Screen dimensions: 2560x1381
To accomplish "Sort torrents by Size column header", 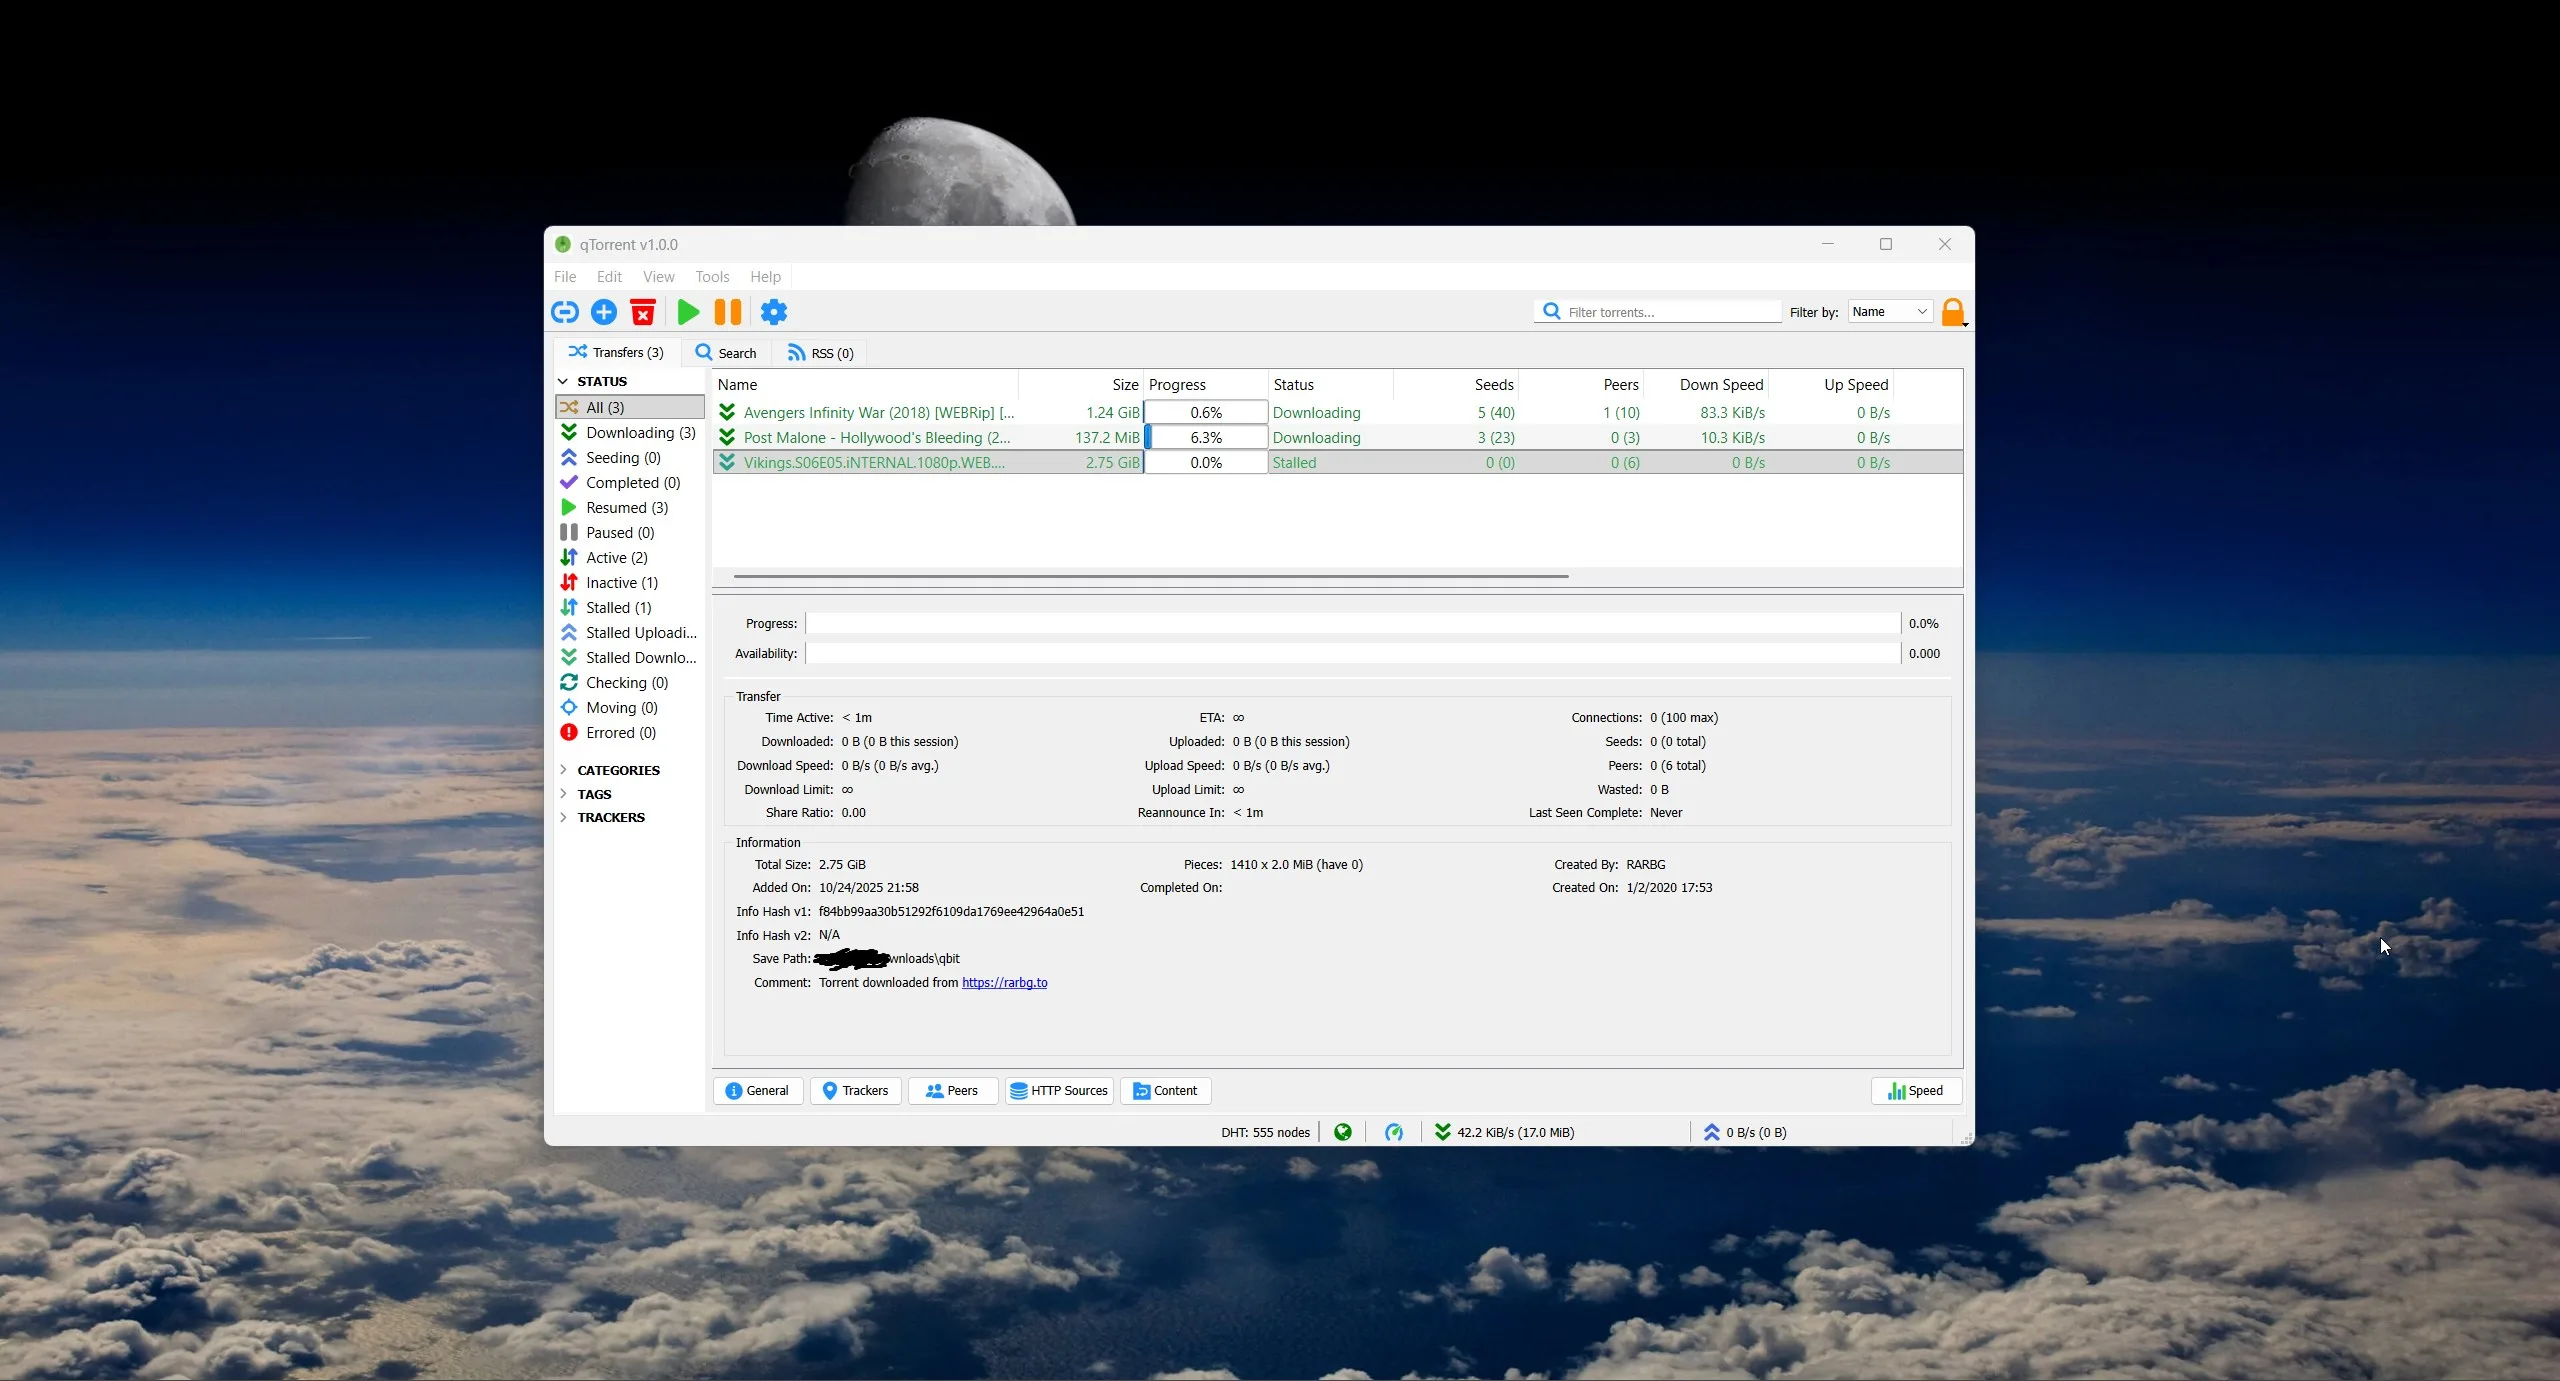I will [x=1081, y=384].
